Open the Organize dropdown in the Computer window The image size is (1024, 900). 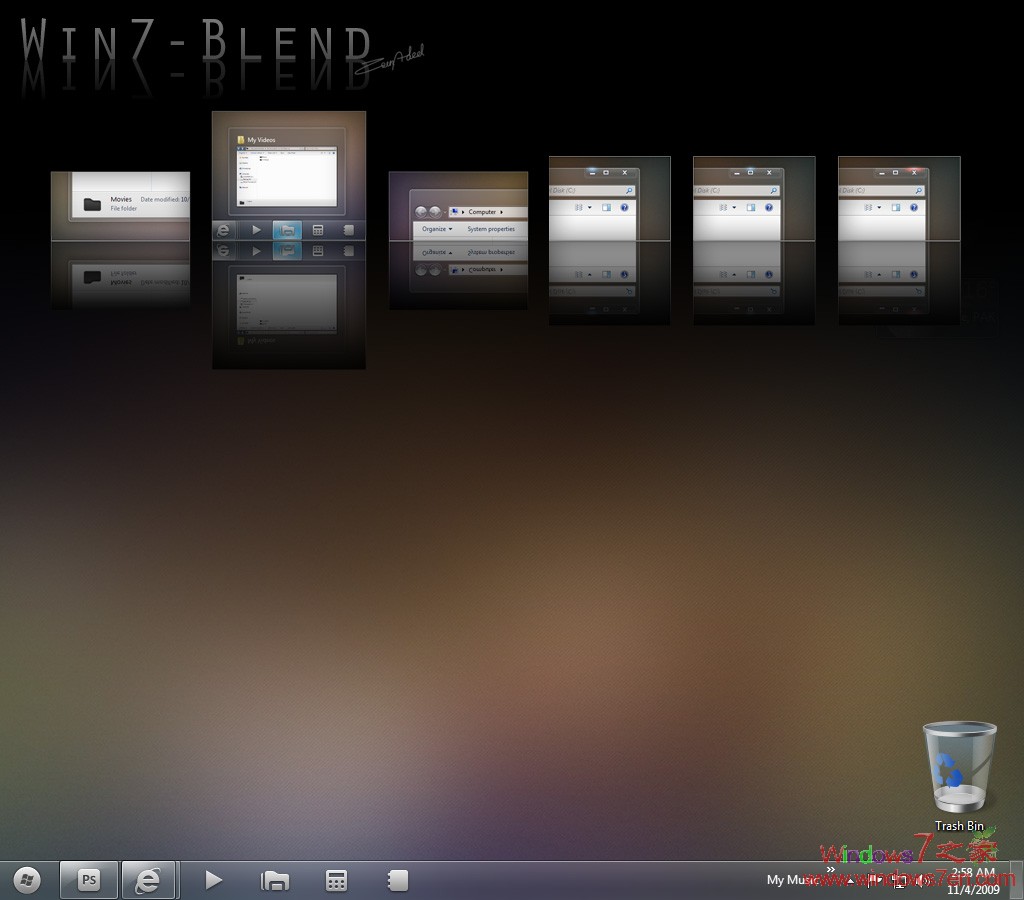tap(437, 229)
